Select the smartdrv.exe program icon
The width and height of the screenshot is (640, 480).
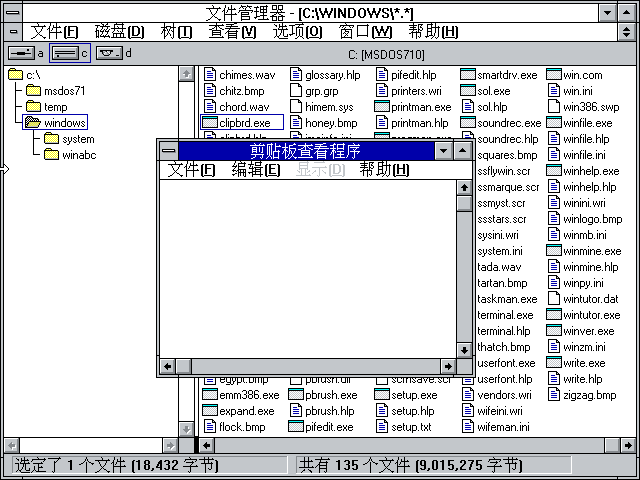coord(468,75)
